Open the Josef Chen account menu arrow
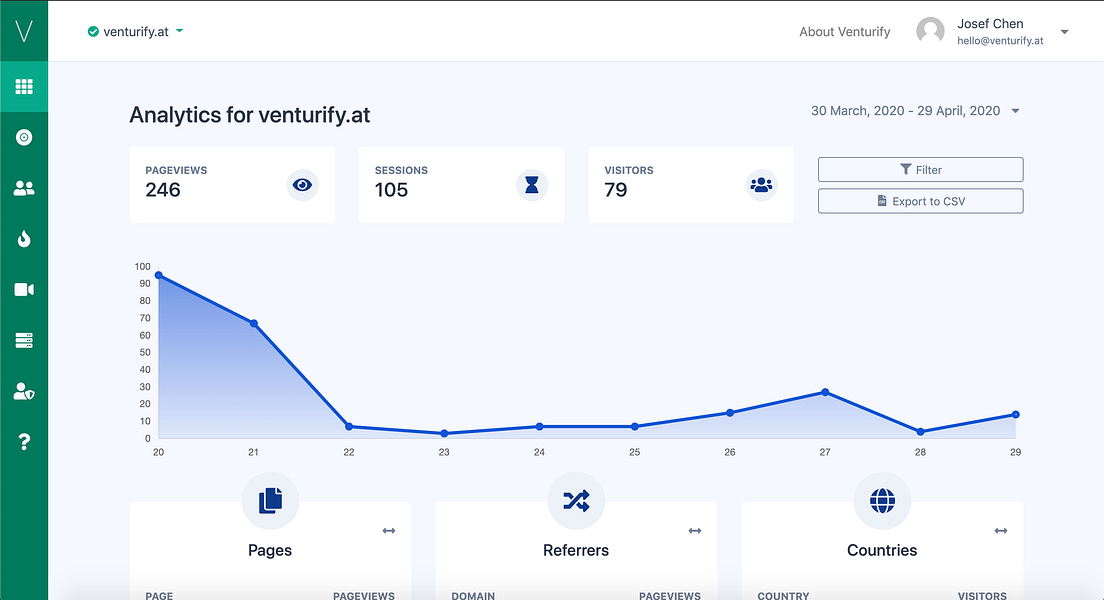This screenshot has height=600, width=1104. (x=1065, y=32)
